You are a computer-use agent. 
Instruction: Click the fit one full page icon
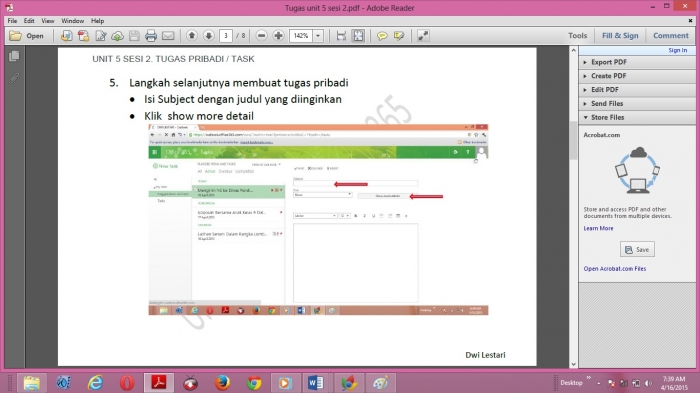tap(358, 36)
